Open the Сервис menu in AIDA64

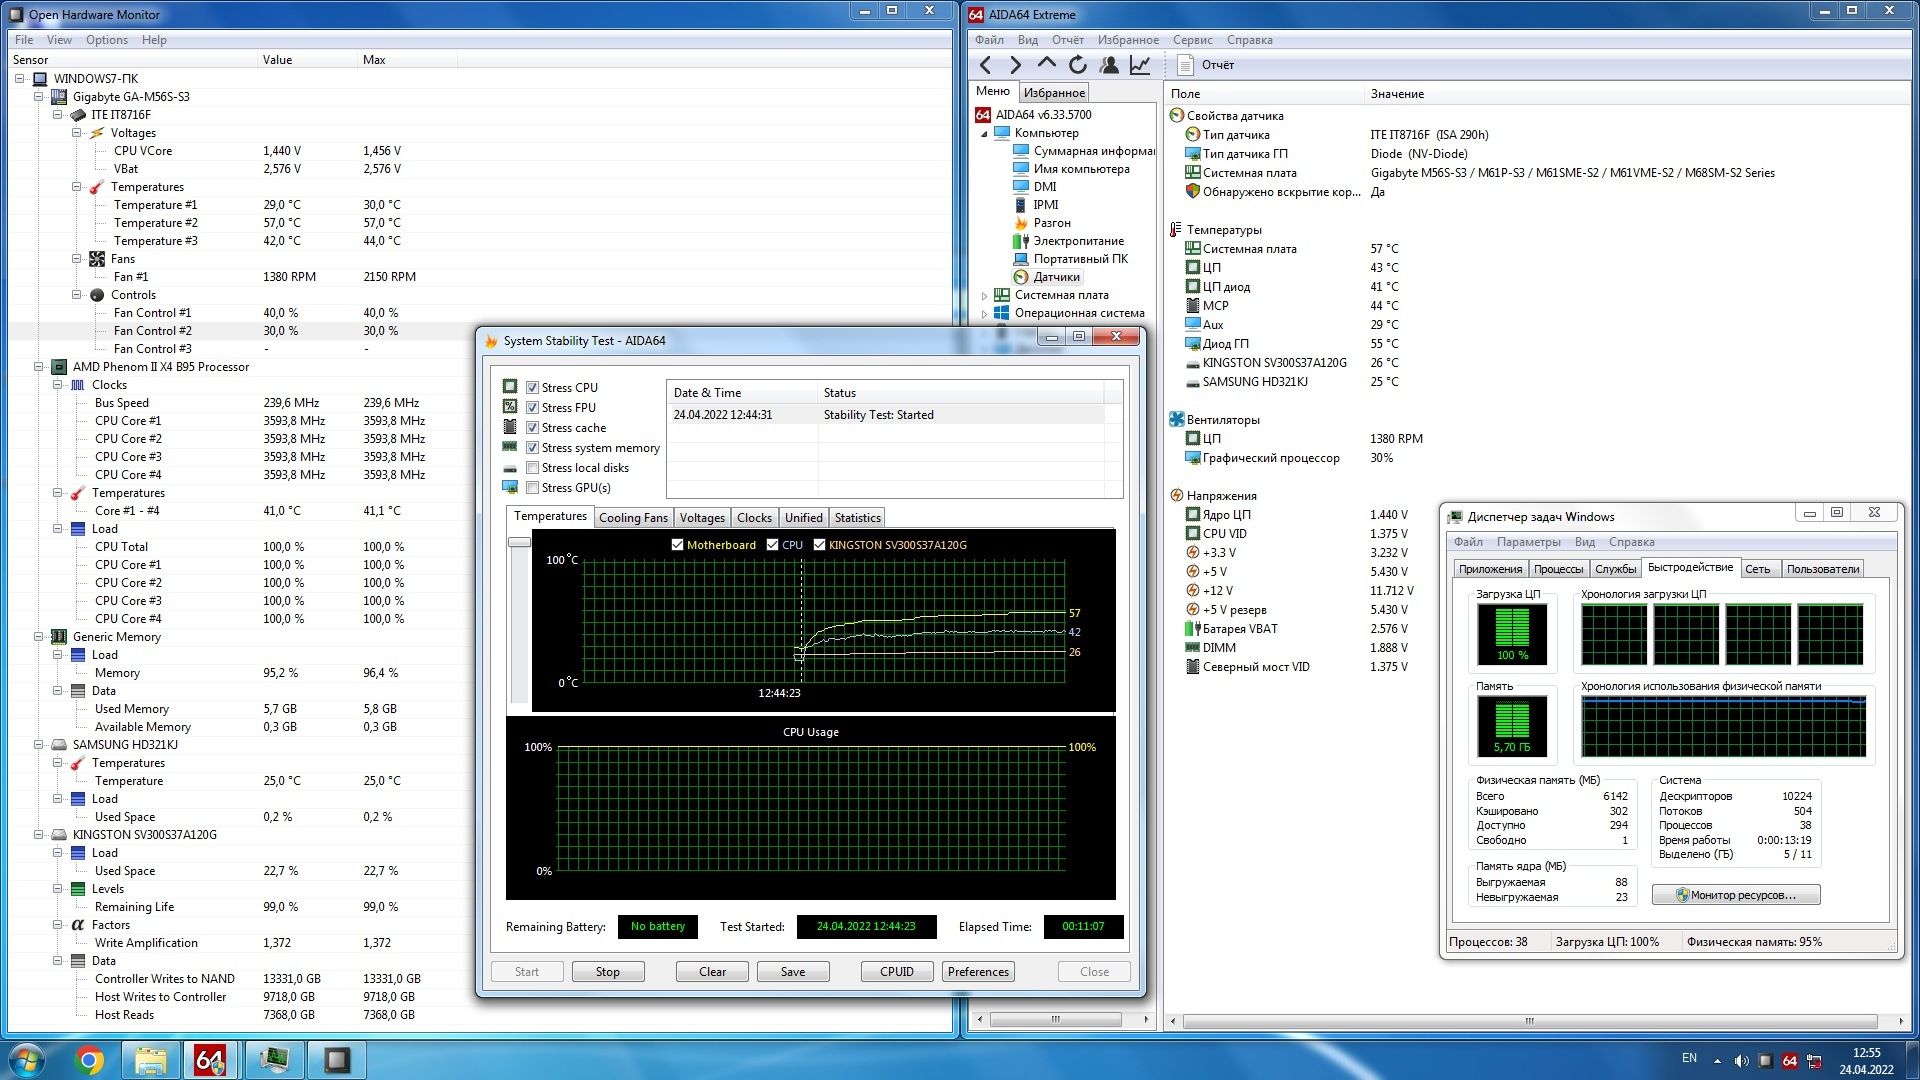click(1192, 40)
